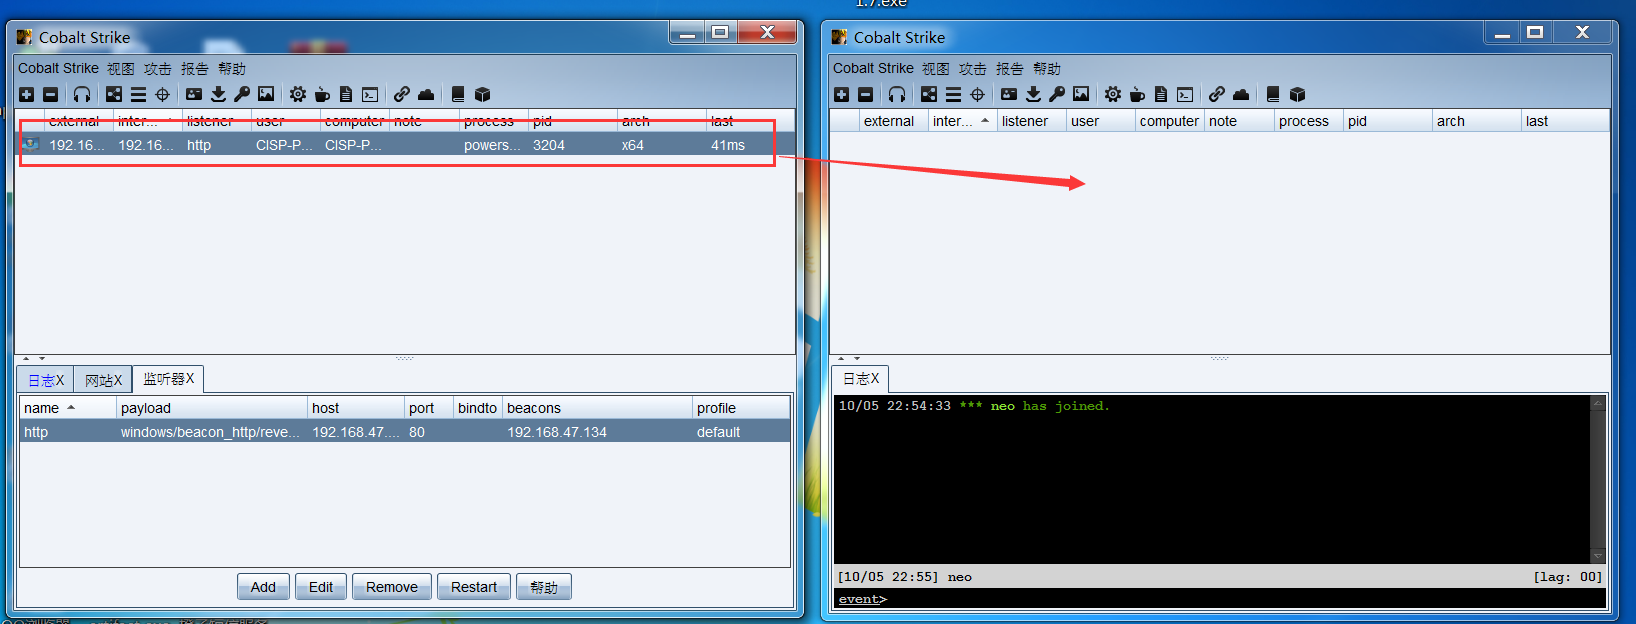Select the http listener row
1636x624 pixels.
click(405, 432)
